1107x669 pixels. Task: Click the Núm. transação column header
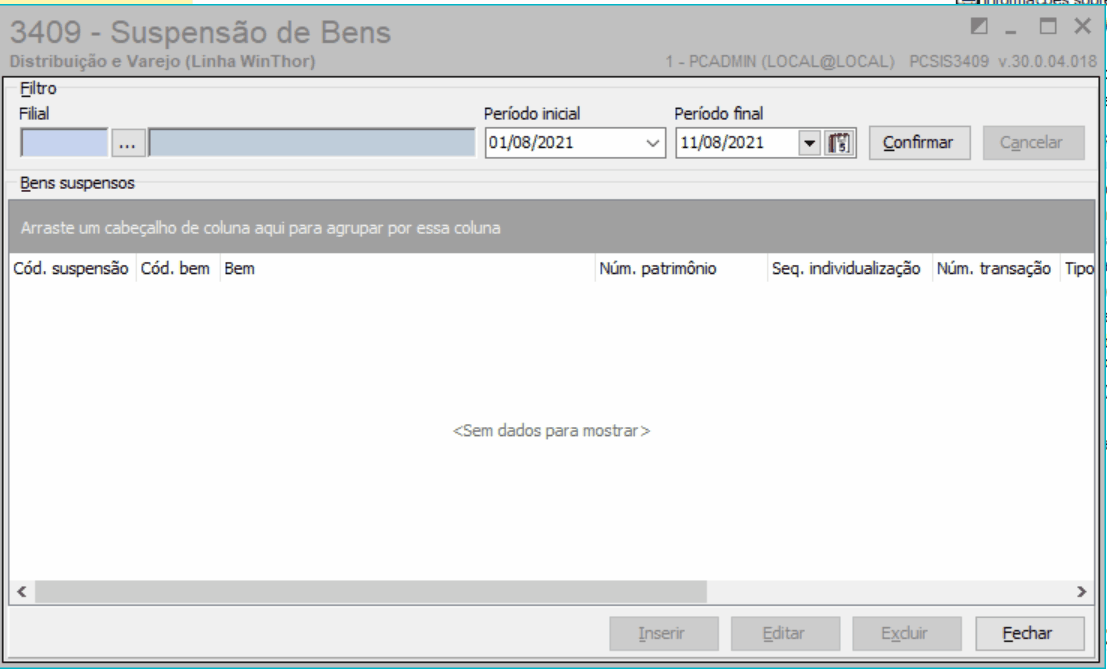coord(995,269)
